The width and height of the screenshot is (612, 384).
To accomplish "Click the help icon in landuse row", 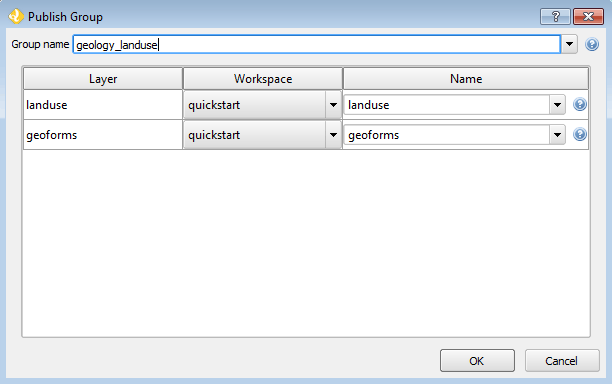I will point(580,104).
